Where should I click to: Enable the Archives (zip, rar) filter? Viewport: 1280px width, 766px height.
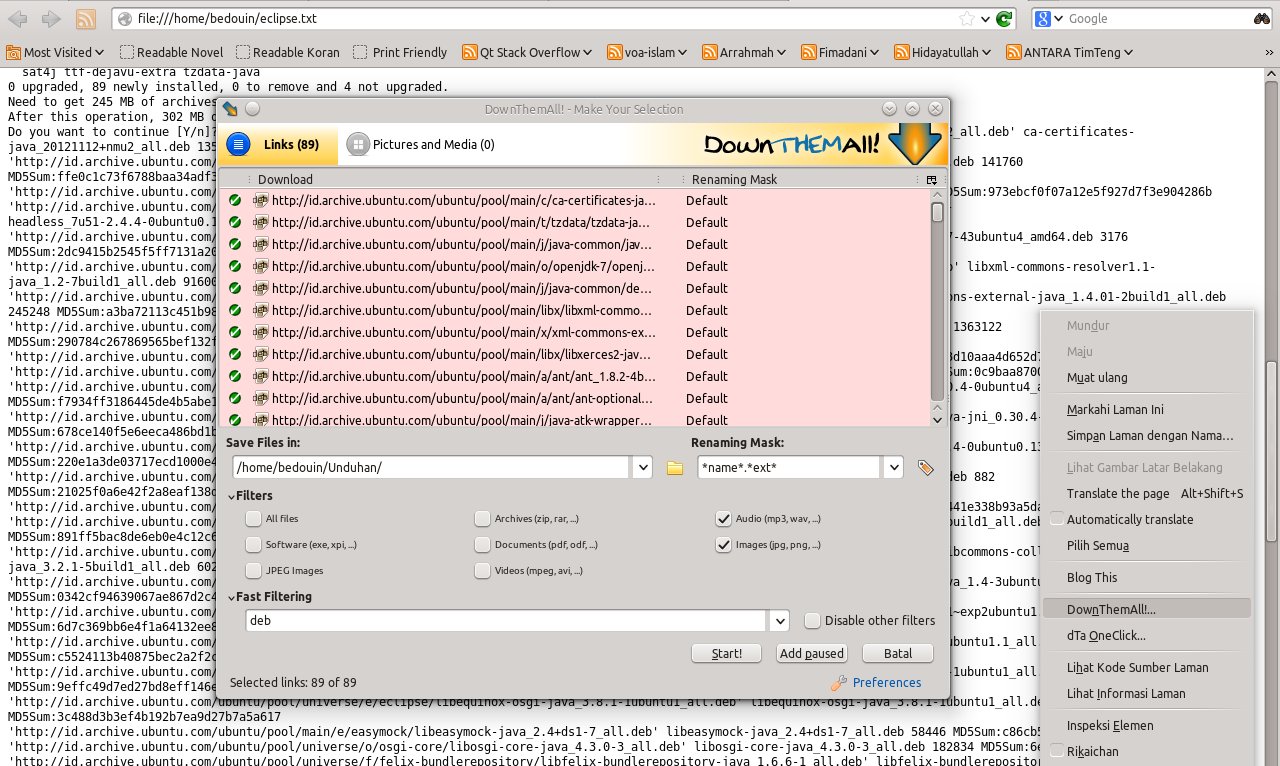pyautogui.click(x=483, y=519)
